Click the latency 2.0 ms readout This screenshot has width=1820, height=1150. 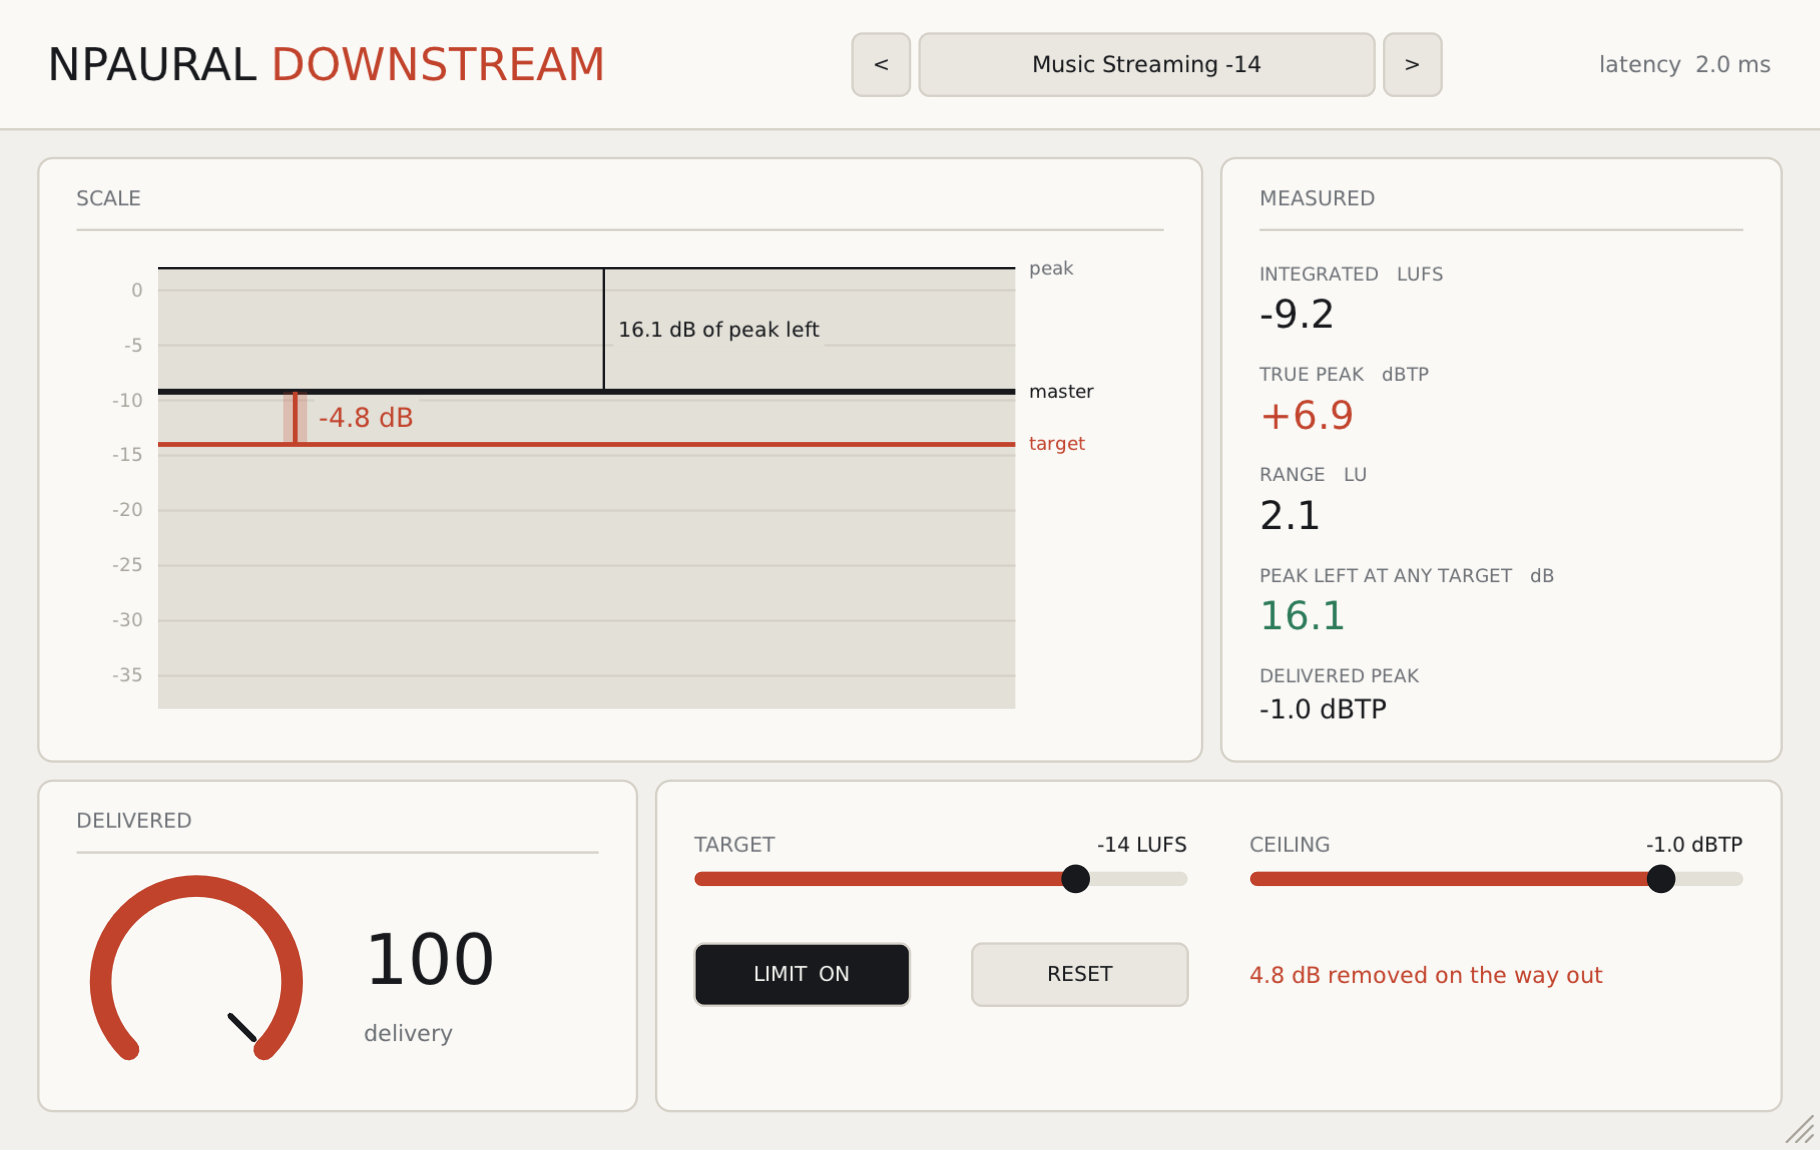[x=1685, y=65]
